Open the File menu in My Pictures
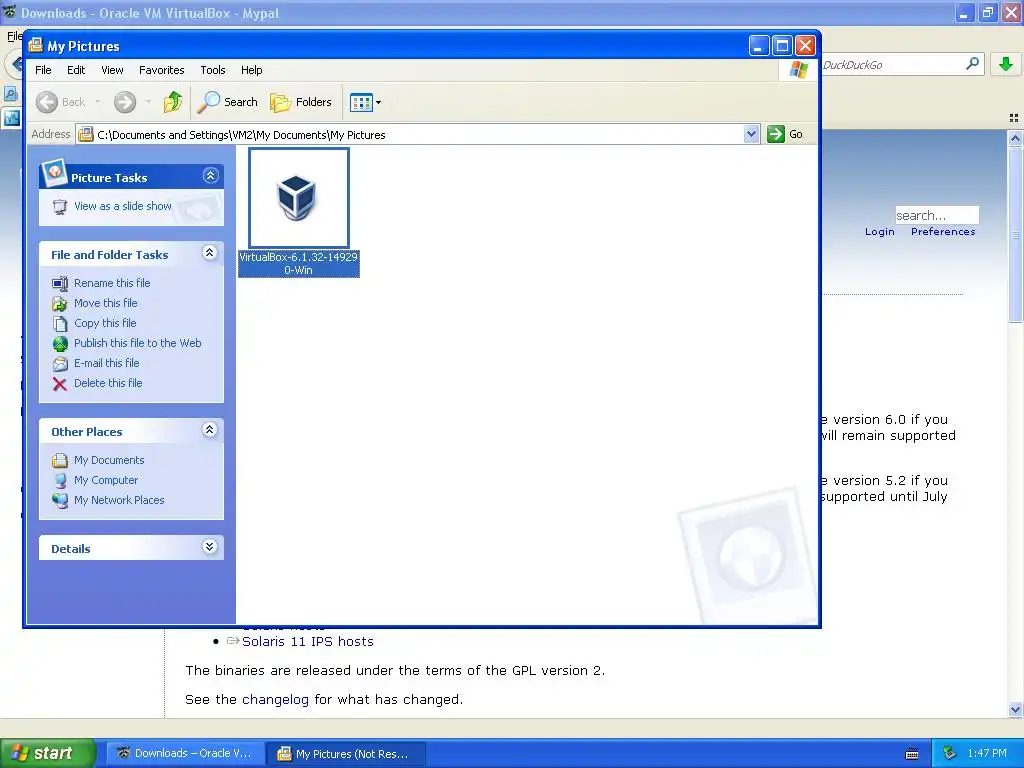Screen dimensions: 1024x768 click(43, 70)
